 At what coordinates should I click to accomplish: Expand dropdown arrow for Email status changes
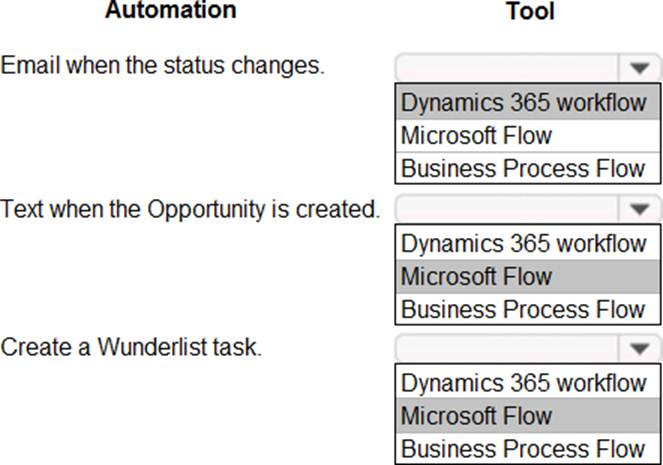(639, 69)
